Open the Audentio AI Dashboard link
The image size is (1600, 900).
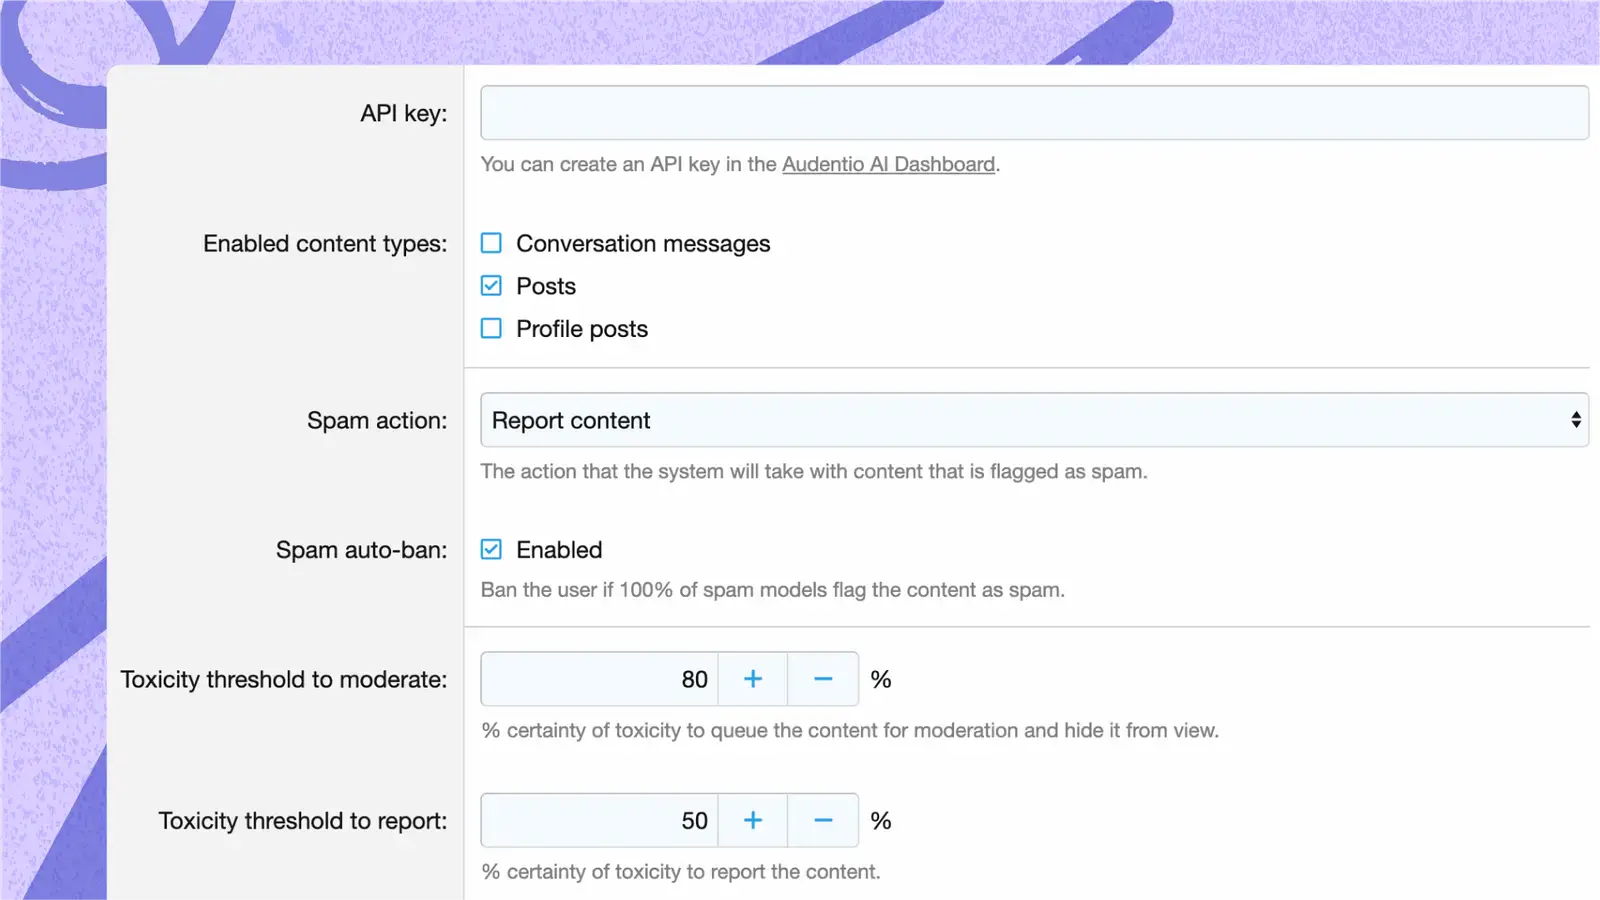(888, 164)
